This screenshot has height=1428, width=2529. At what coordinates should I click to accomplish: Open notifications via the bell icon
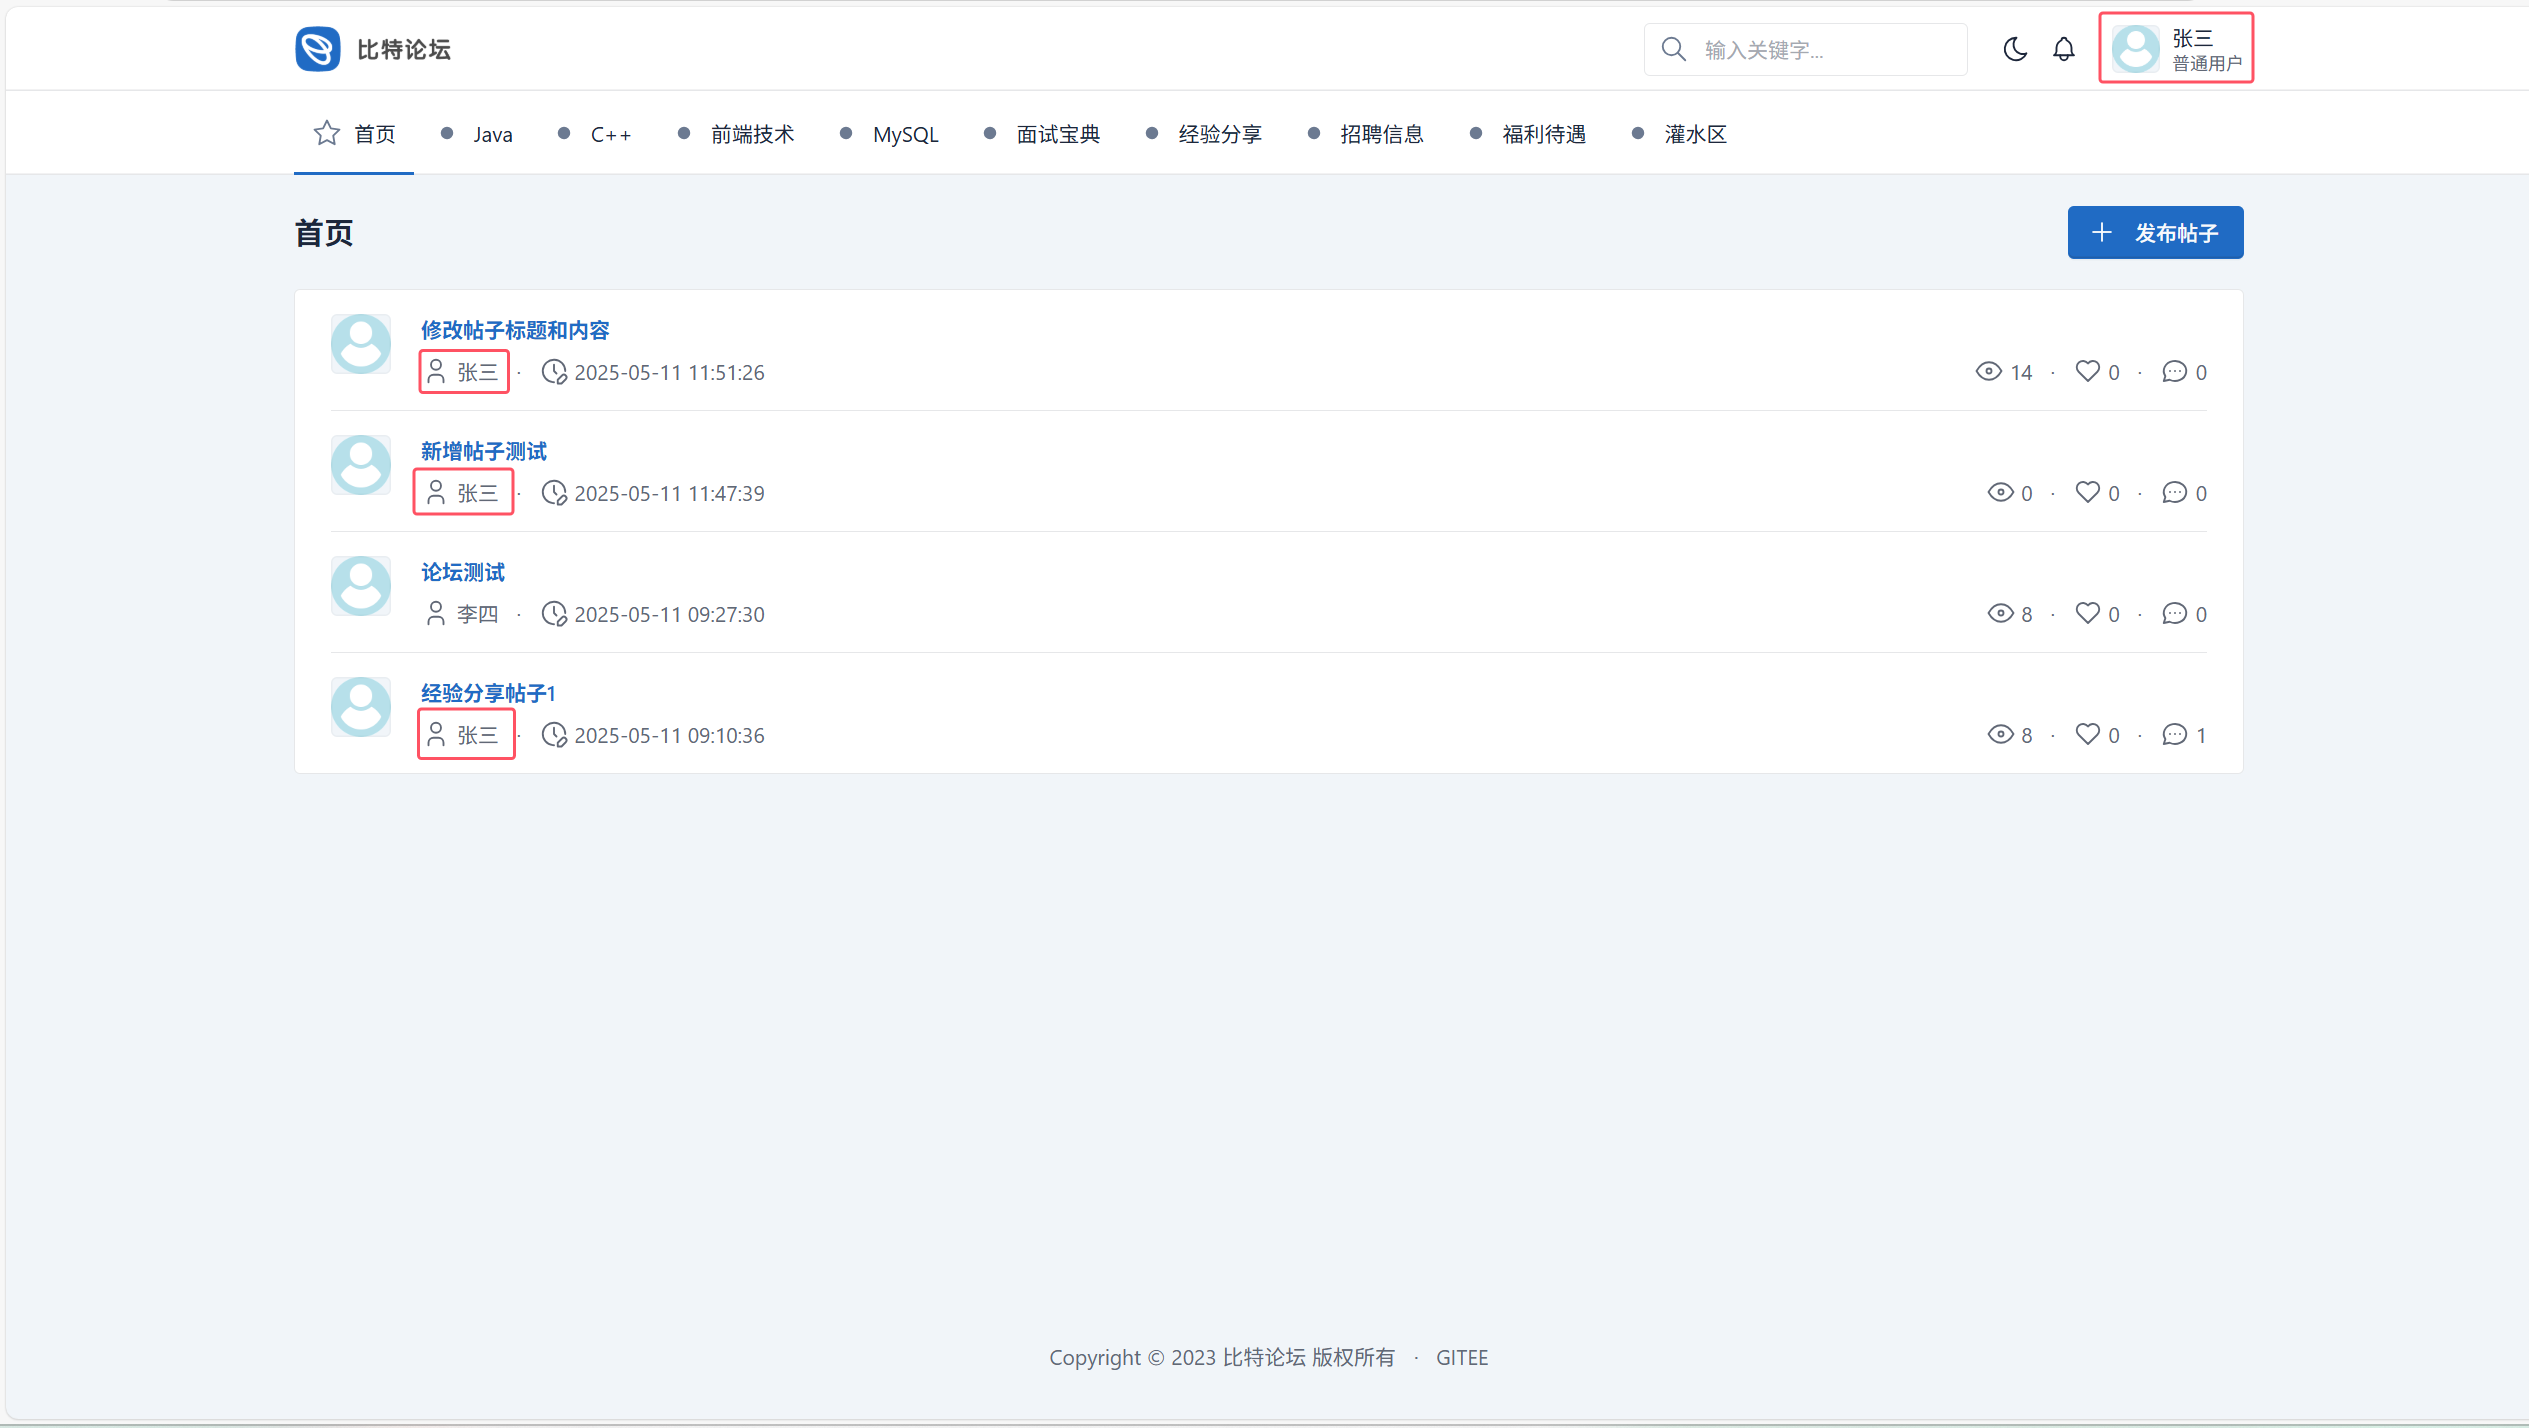(2063, 49)
